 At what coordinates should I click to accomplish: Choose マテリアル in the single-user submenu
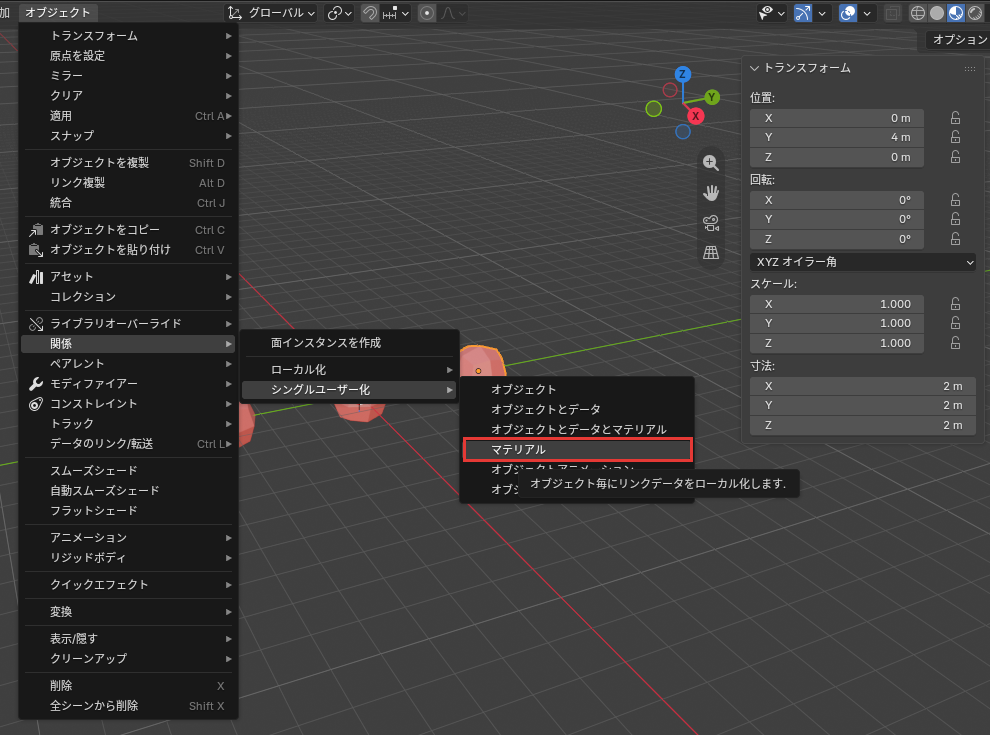tap(578, 450)
